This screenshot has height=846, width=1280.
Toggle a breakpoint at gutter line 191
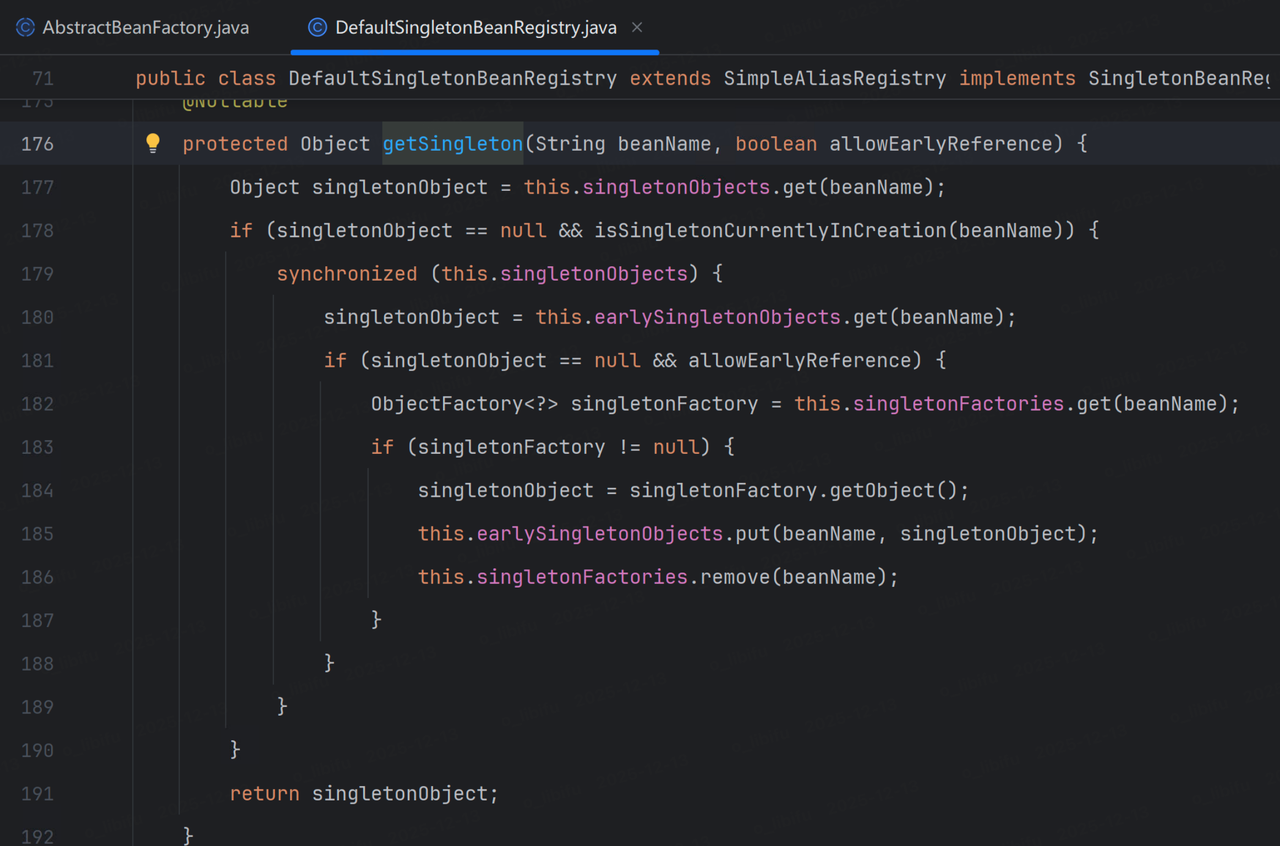tap(37, 793)
